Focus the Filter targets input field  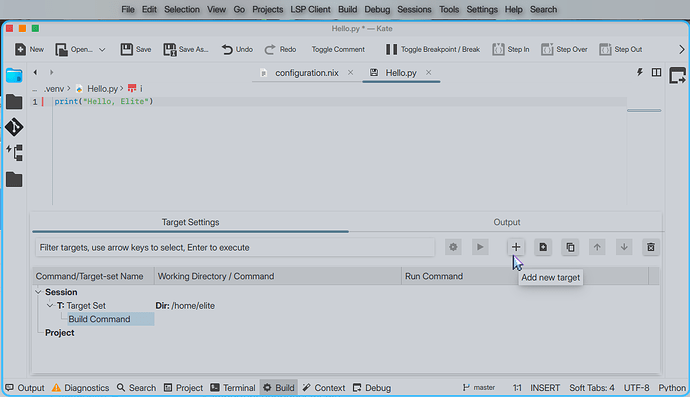pos(235,247)
